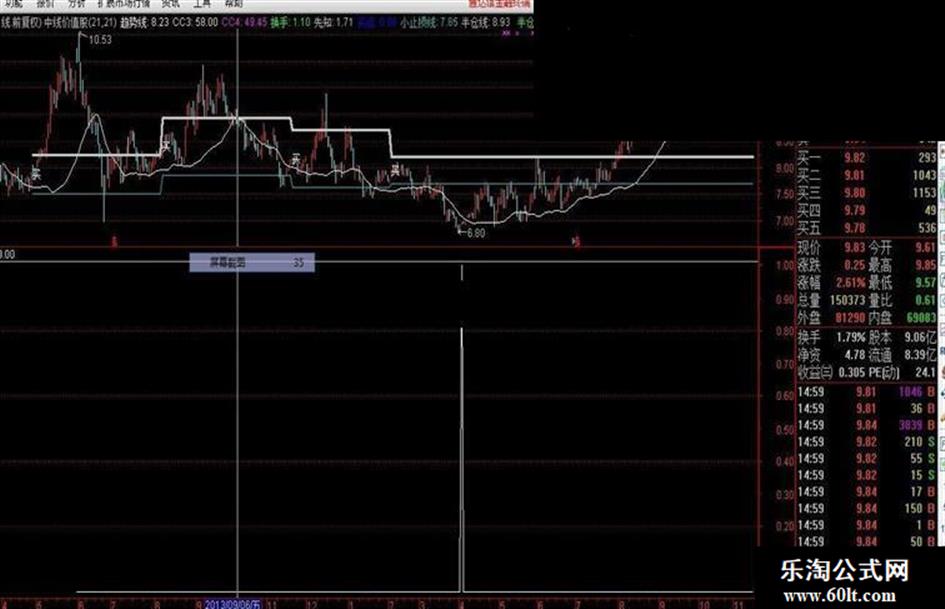Click the 6.80 low price label
This screenshot has width=945, height=609.
coord(476,233)
